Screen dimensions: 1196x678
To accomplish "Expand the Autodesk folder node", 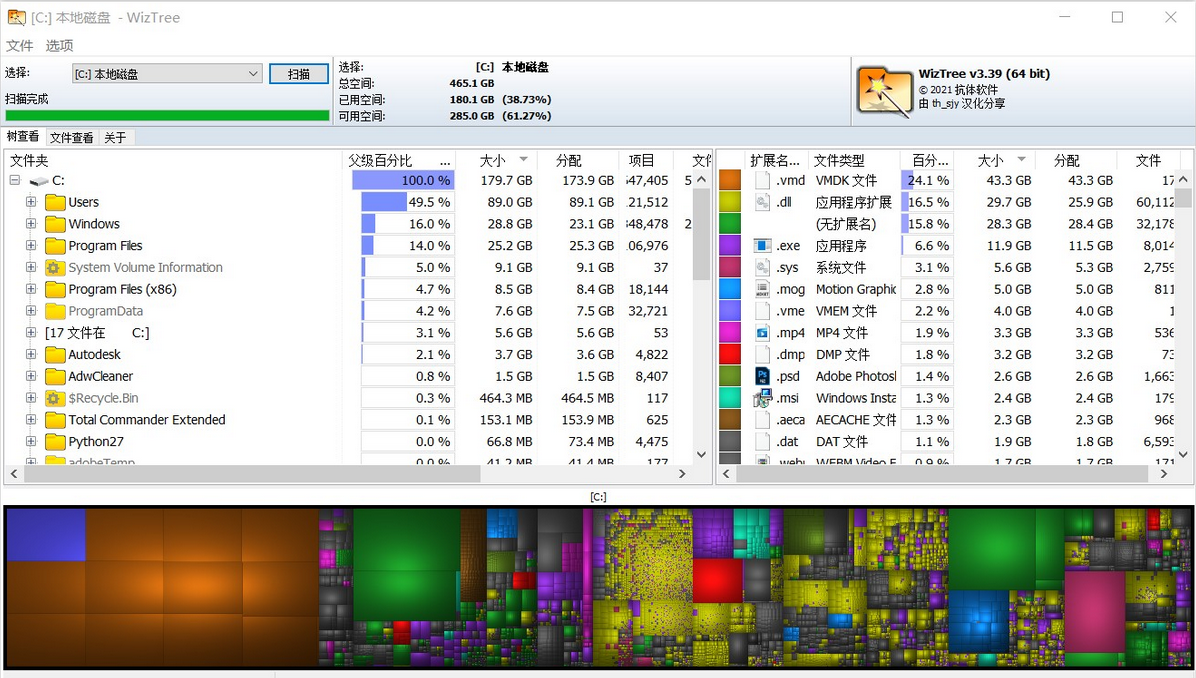I will click(31, 355).
